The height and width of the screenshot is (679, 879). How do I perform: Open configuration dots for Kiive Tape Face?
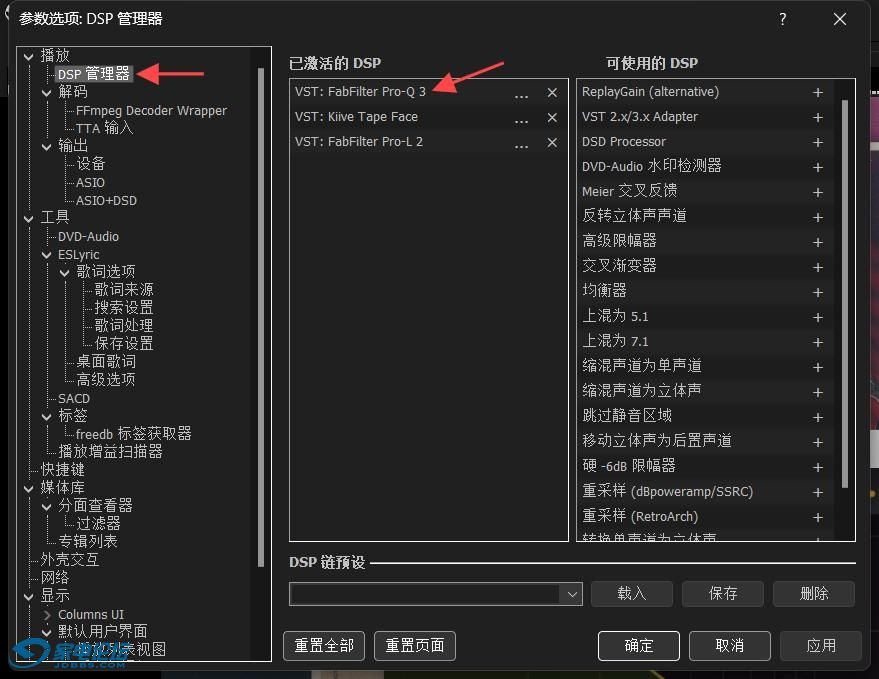(521, 118)
